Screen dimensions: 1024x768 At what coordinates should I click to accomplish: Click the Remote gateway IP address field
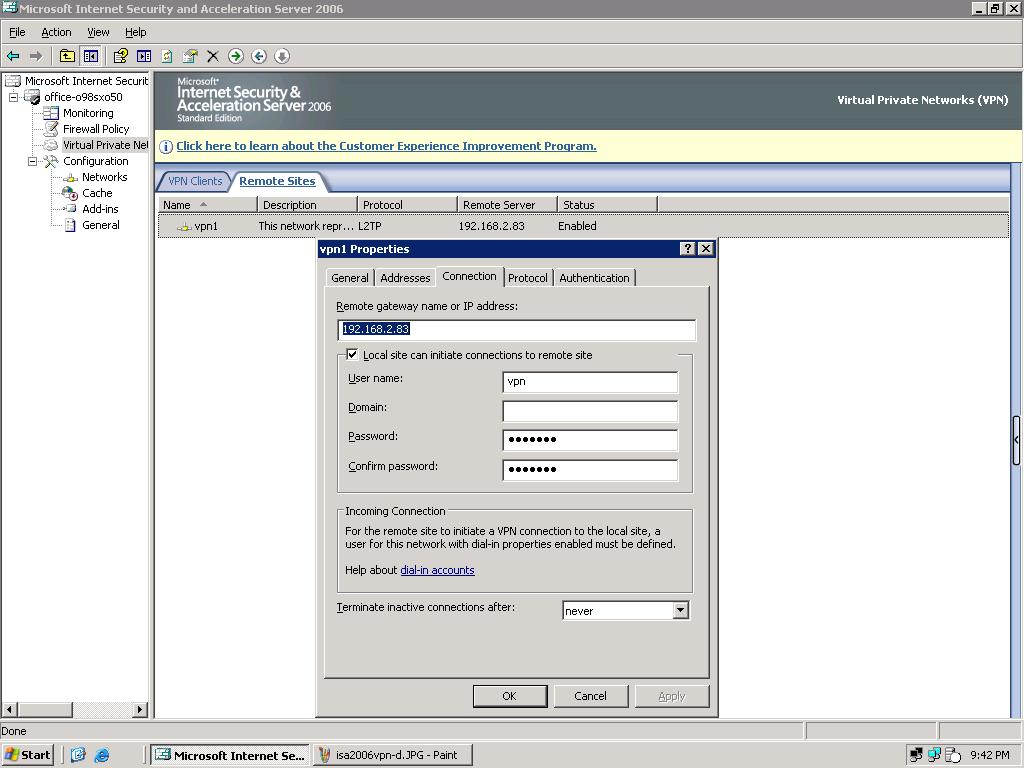point(517,330)
